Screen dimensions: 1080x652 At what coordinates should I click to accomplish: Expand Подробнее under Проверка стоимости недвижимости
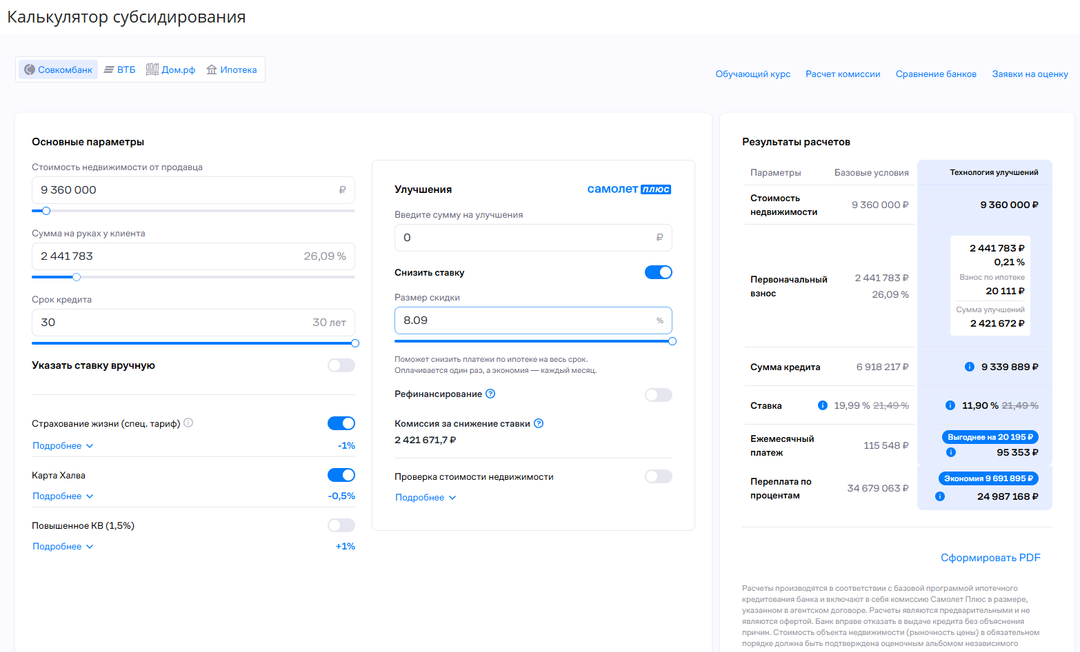click(425, 497)
